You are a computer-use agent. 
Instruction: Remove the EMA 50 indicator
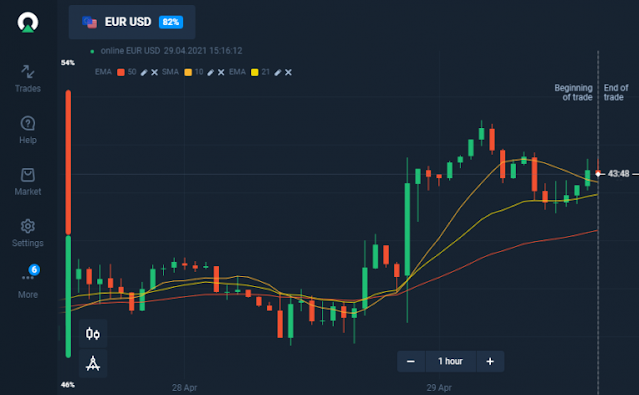154,73
